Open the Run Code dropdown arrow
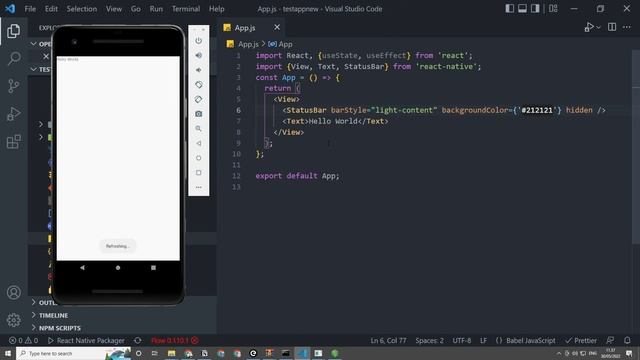The height and width of the screenshot is (360, 640). coord(598,27)
